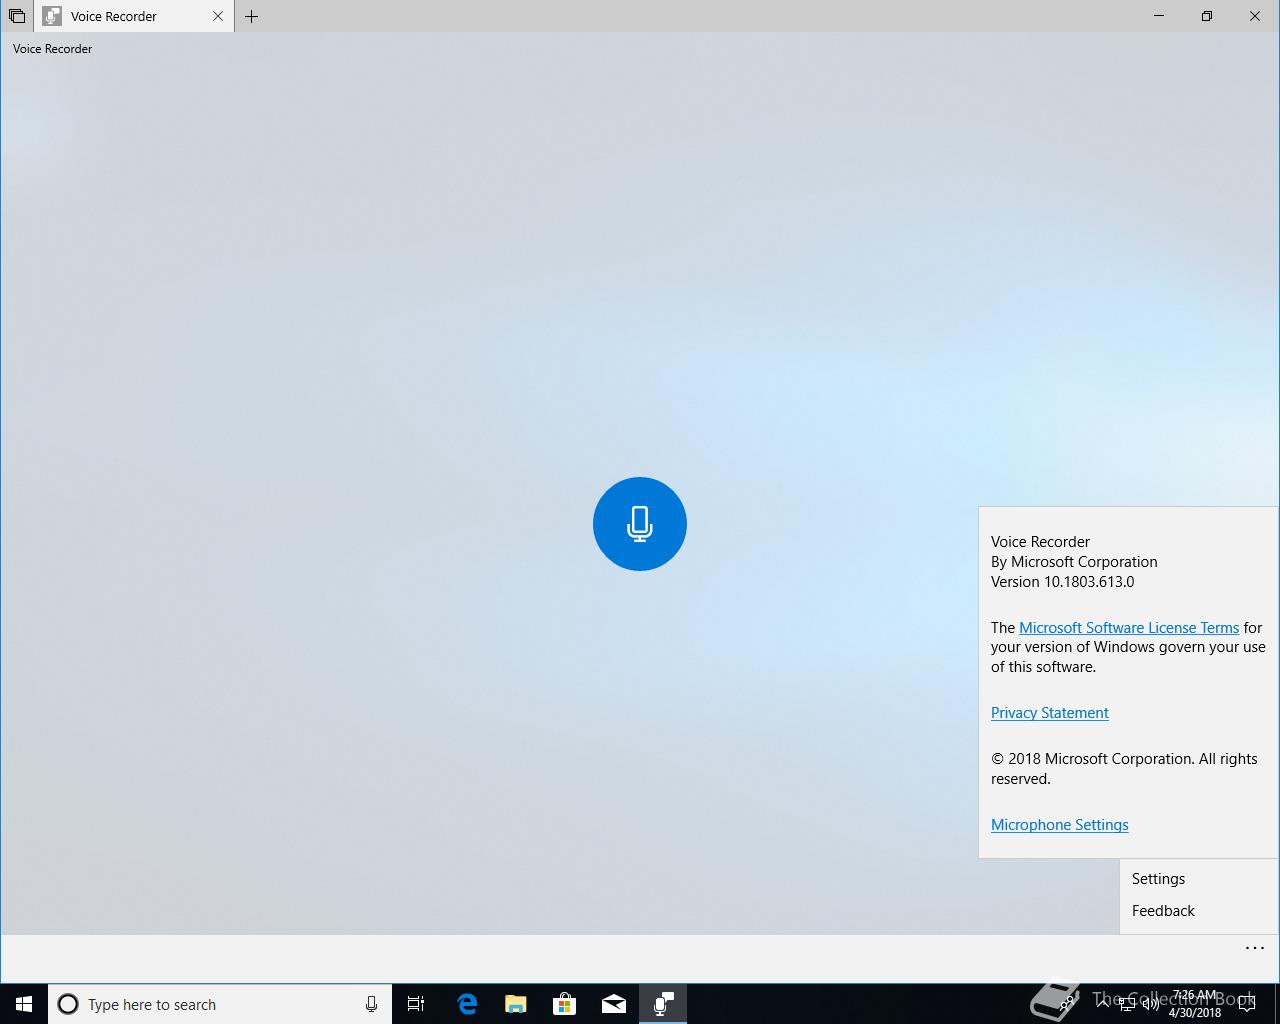1280x1024 pixels.
Task: Open the volume control in system tray
Action: coord(1150,1004)
